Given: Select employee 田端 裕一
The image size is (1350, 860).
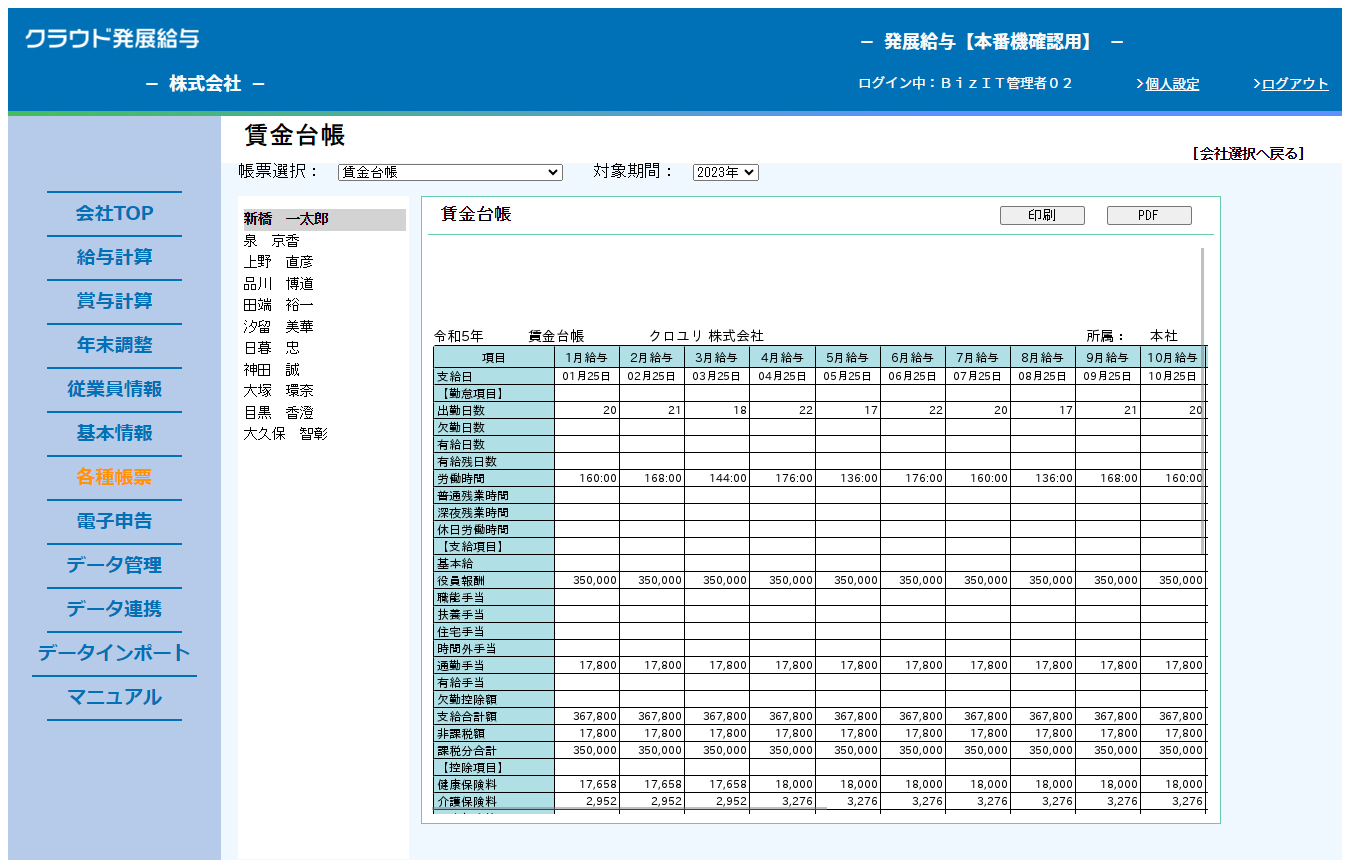Looking at the screenshot, I should point(278,305).
